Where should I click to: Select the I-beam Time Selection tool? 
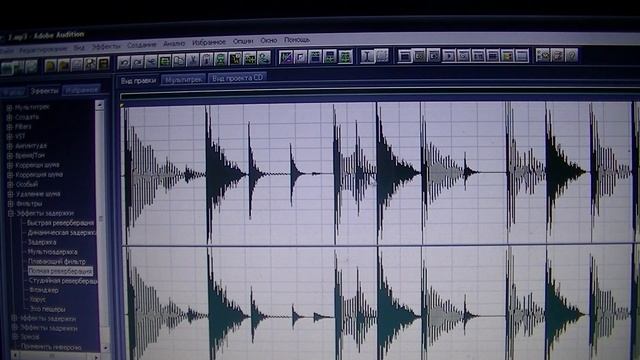coord(367,56)
